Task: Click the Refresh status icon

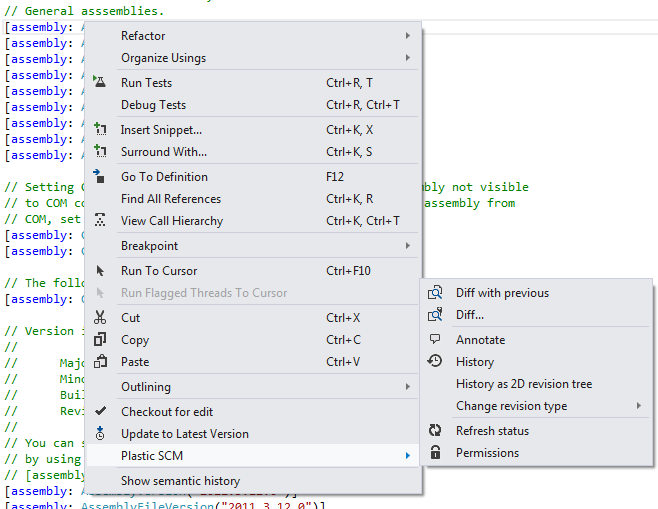Action: click(435, 431)
